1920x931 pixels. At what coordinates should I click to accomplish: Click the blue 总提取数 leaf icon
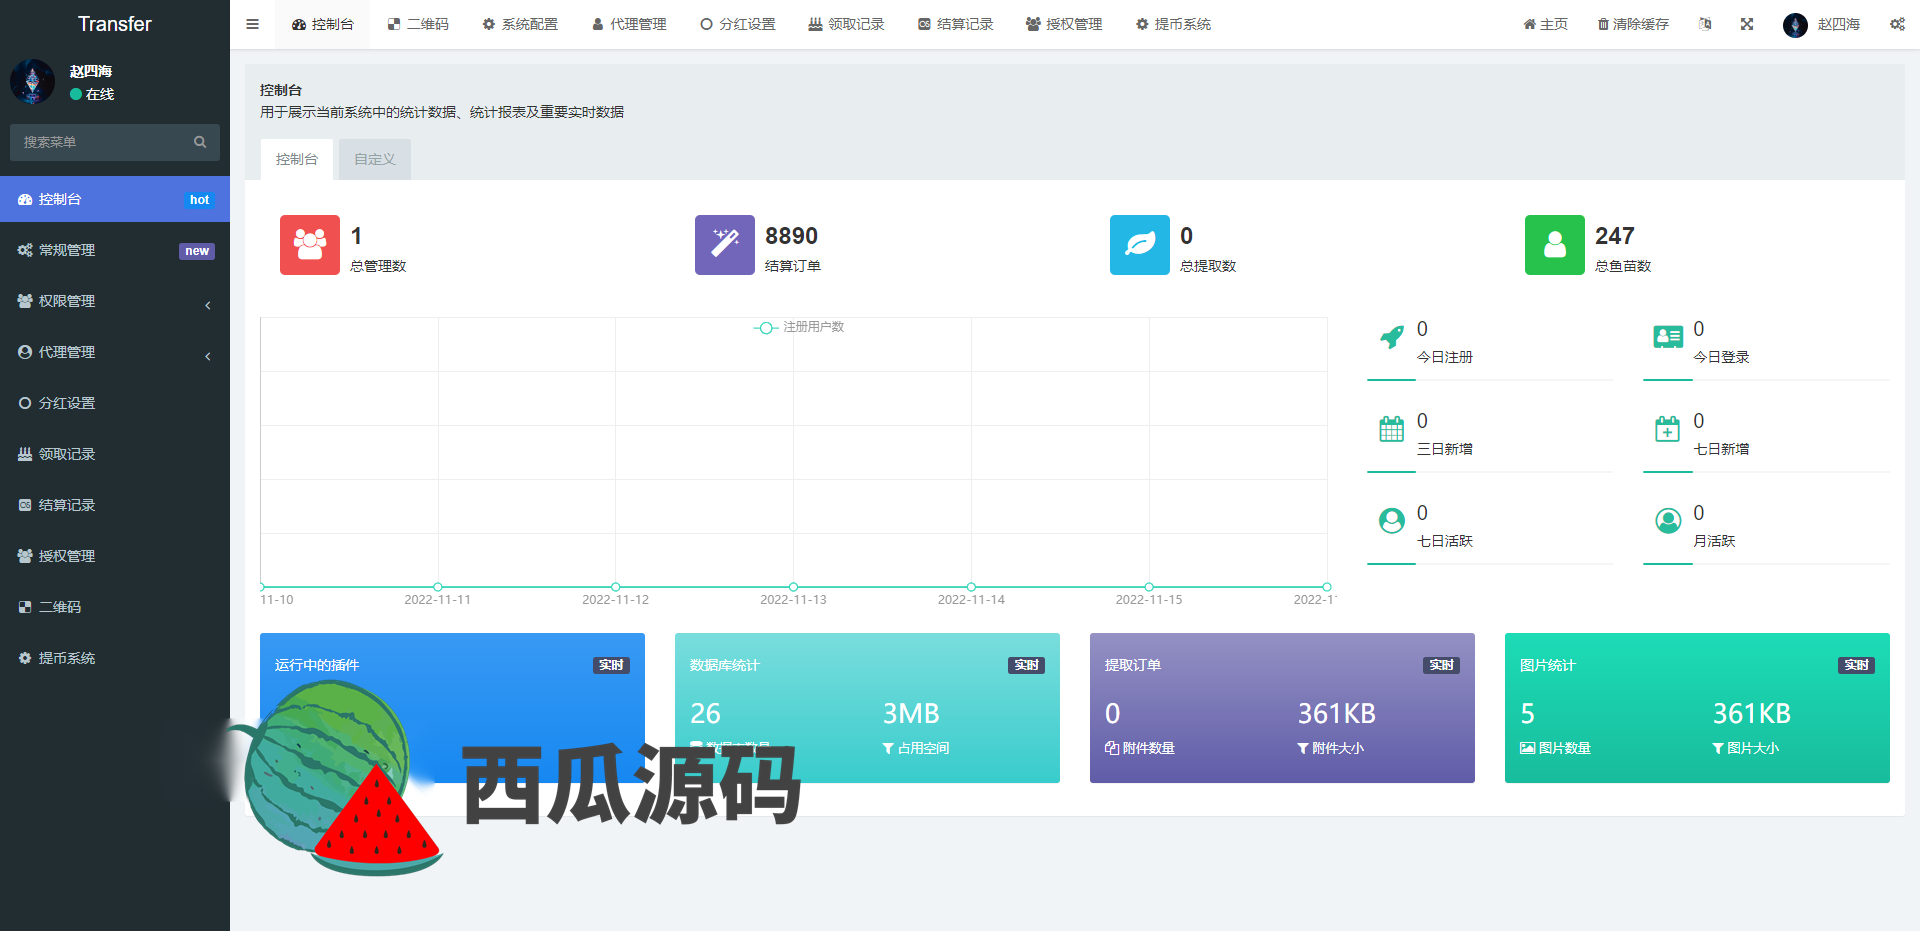[1139, 245]
